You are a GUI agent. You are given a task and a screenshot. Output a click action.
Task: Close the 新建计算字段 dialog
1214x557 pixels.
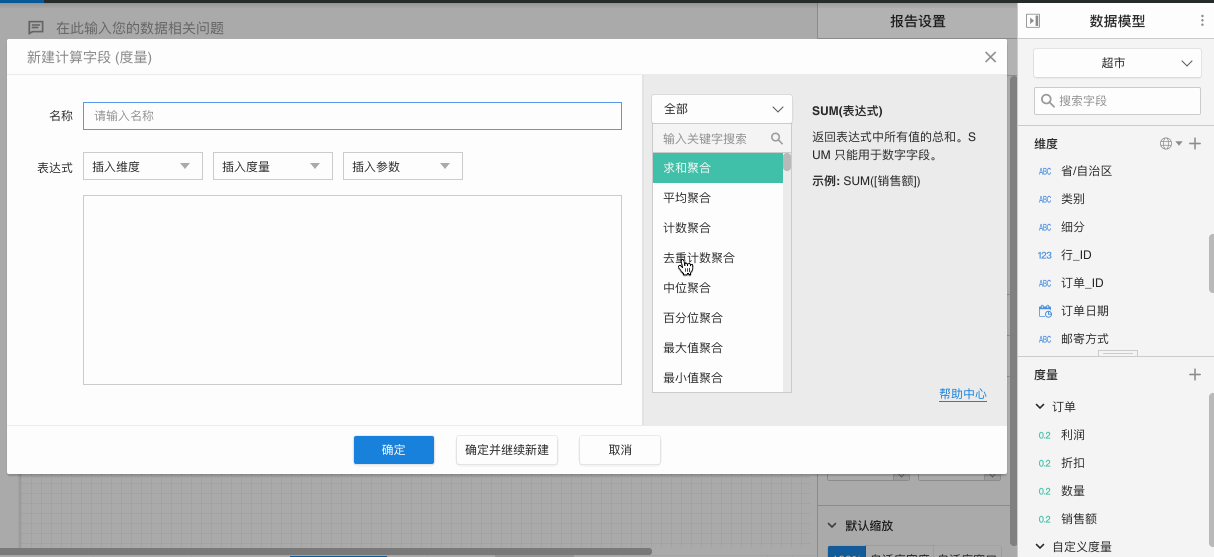click(990, 57)
